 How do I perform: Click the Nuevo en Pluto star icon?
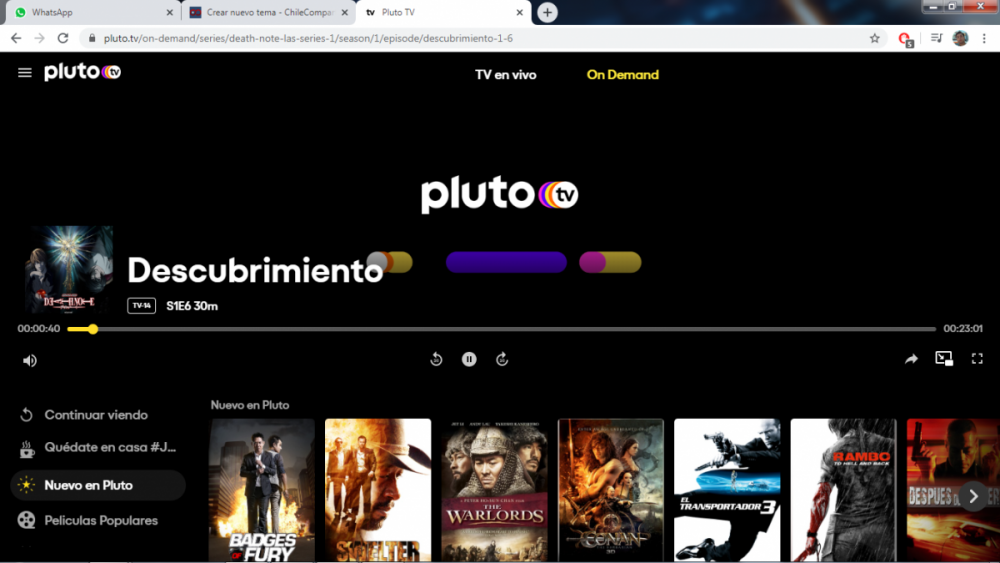point(26,485)
